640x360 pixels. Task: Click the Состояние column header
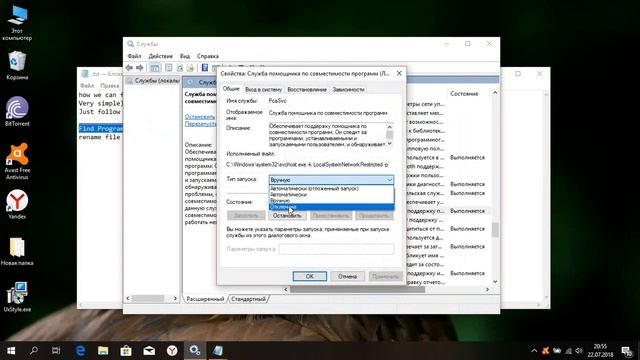(x=464, y=94)
